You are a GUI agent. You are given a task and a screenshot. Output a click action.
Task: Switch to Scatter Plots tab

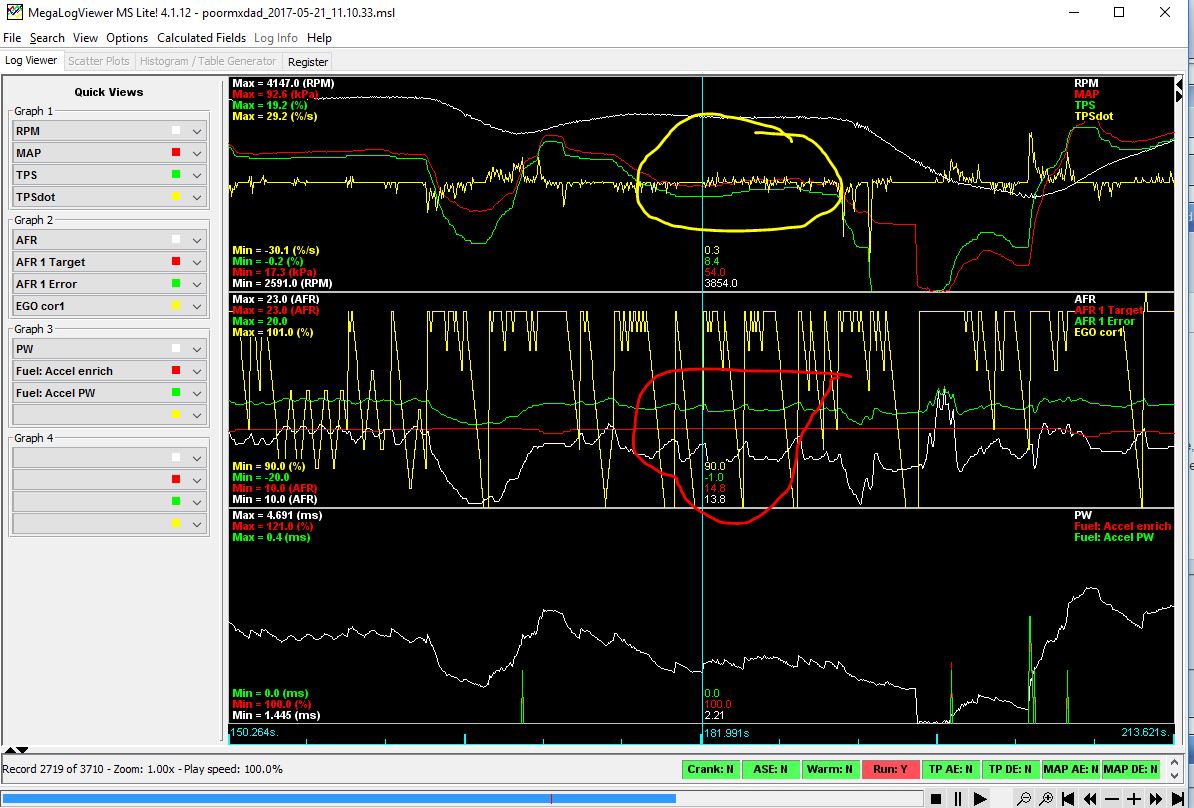click(99, 61)
